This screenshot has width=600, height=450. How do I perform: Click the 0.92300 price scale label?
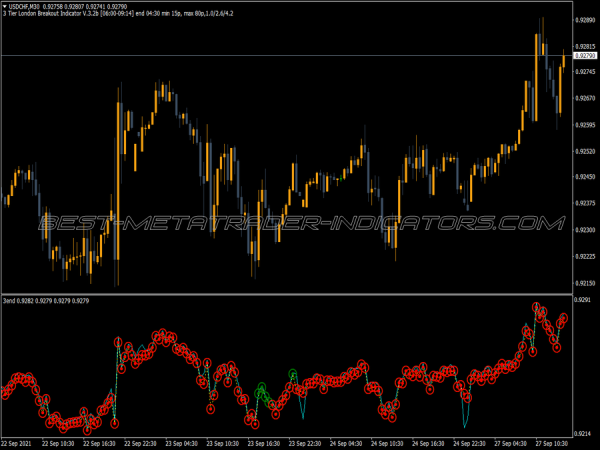click(585, 230)
